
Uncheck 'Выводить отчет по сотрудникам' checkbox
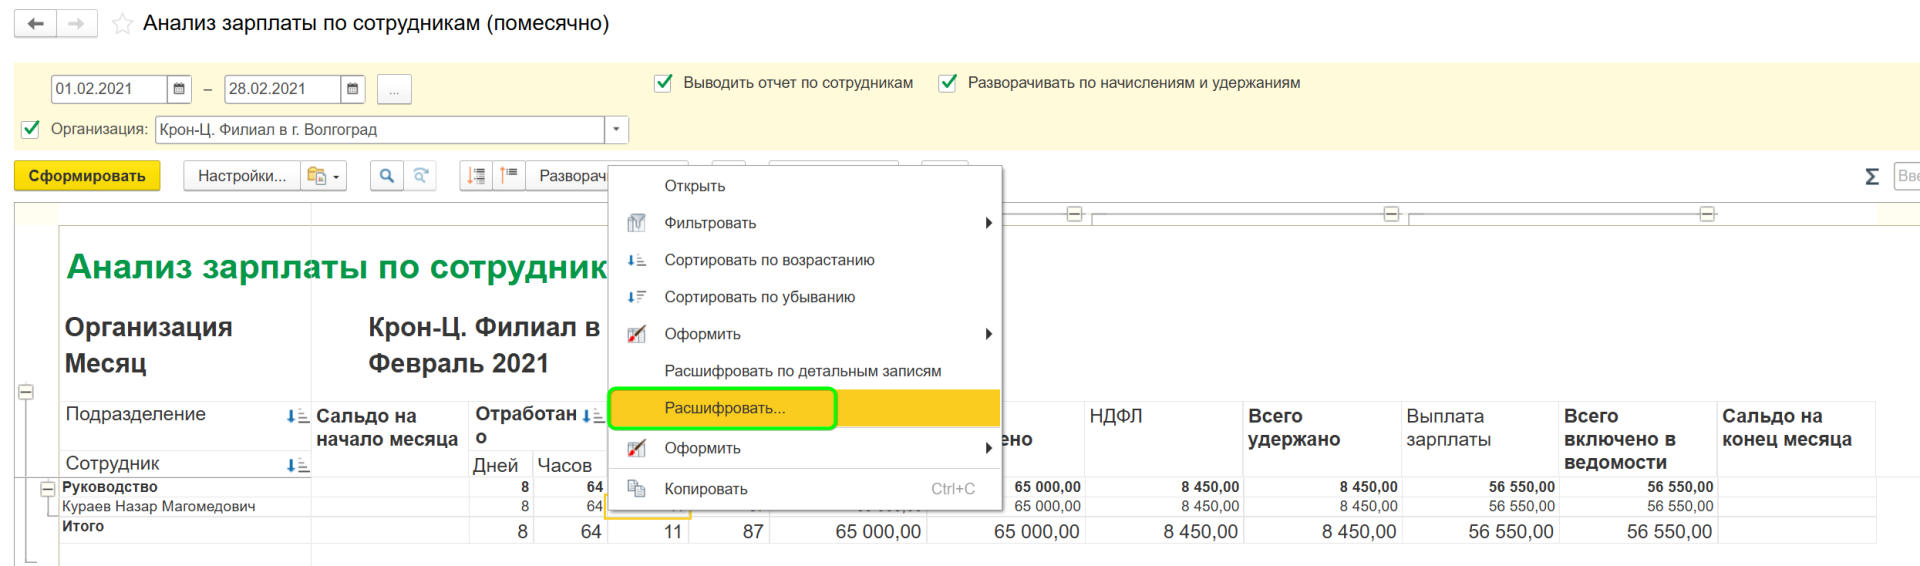pos(663,83)
